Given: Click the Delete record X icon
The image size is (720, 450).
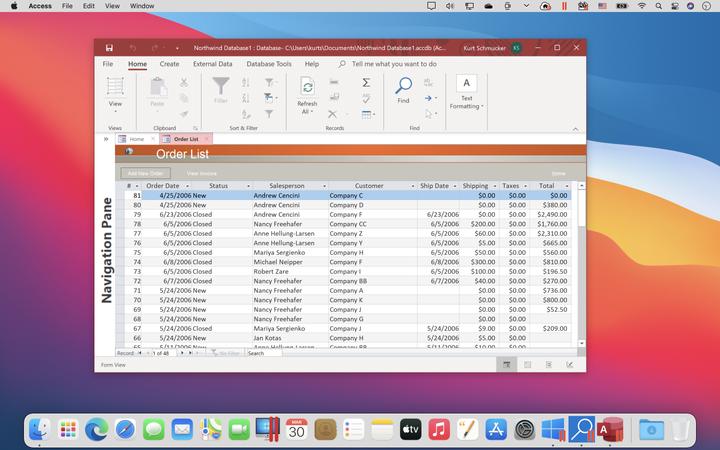Looking at the screenshot, I should (x=332, y=114).
